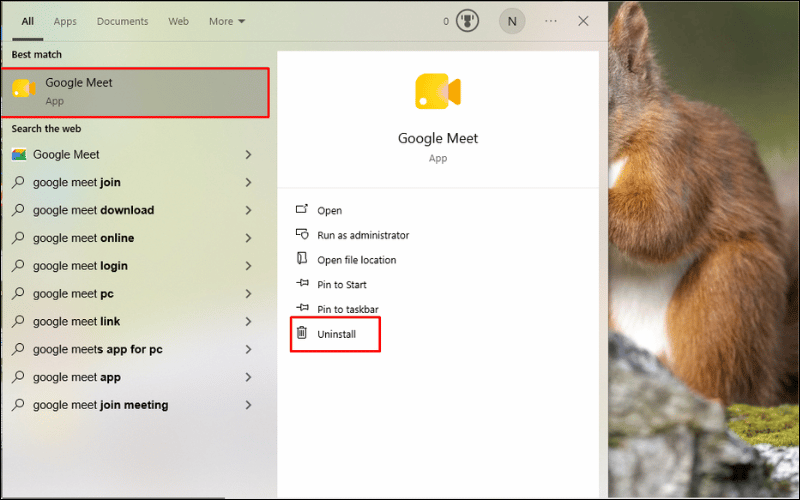Click the pin icon beside Pin to Start
The width and height of the screenshot is (800, 500).
coord(302,283)
